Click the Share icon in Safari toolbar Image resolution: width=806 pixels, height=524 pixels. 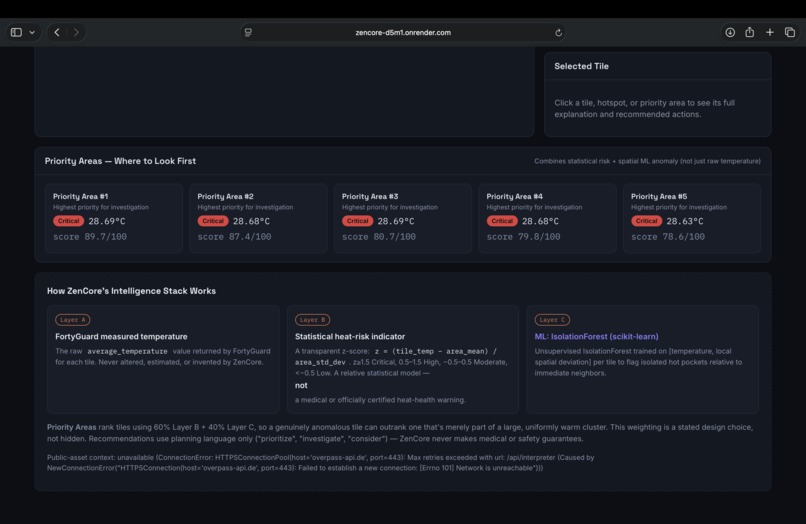pyautogui.click(x=749, y=32)
